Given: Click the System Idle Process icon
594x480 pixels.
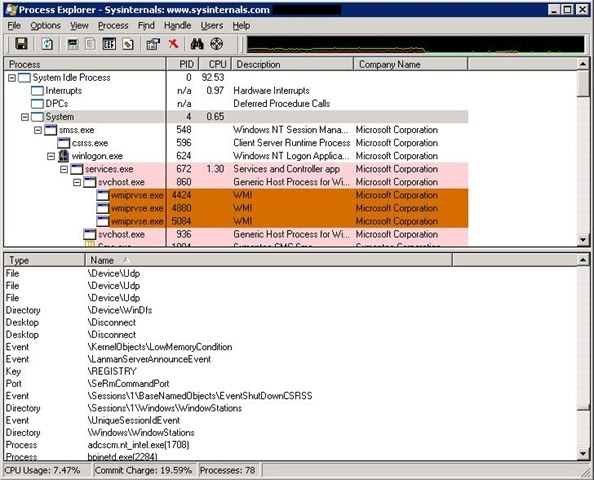Looking at the screenshot, I should [x=24, y=78].
